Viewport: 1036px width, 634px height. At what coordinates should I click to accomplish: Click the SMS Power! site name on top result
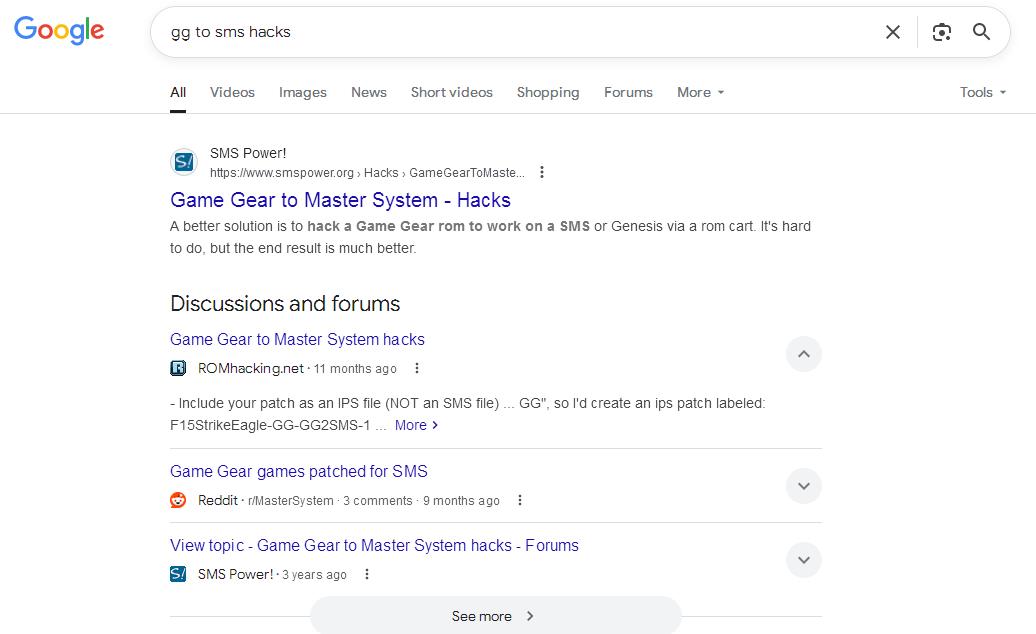click(x=248, y=153)
